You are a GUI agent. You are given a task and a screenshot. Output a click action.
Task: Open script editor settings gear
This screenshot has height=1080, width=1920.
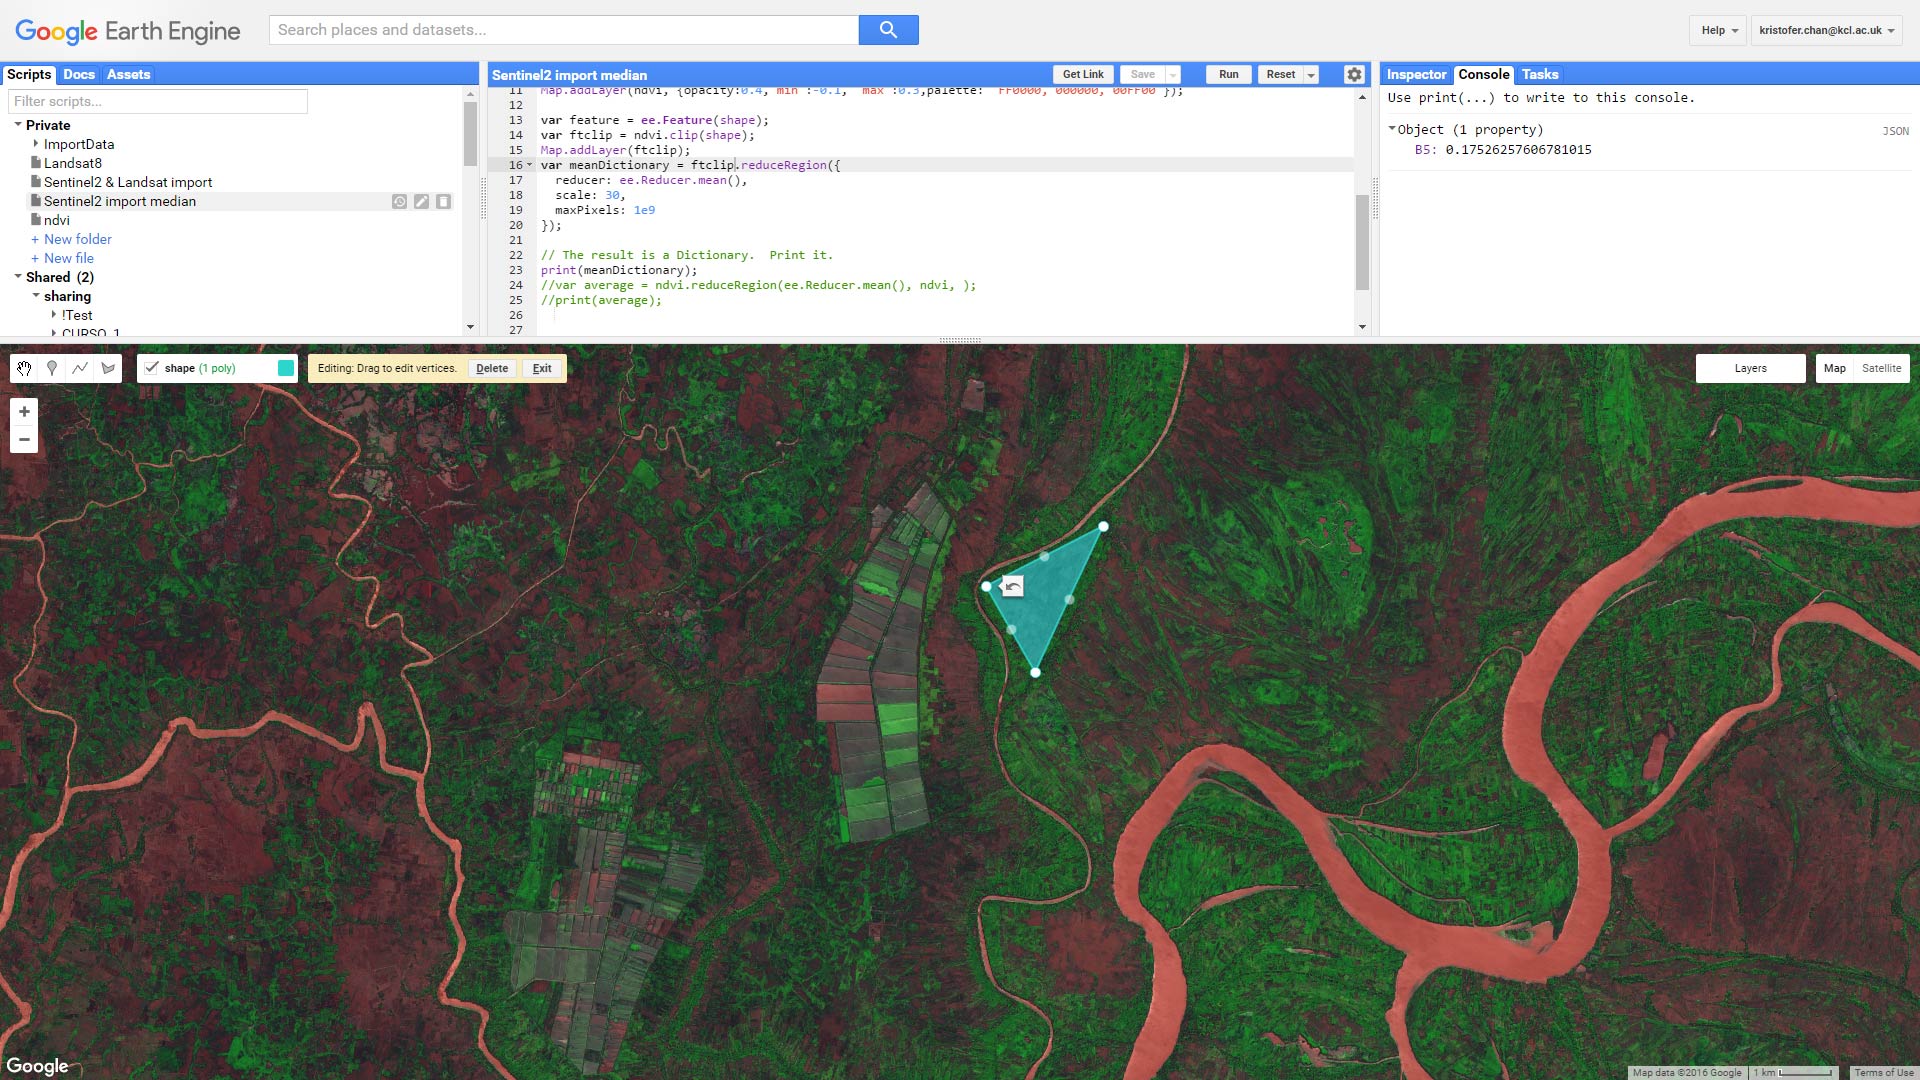pos(1354,74)
